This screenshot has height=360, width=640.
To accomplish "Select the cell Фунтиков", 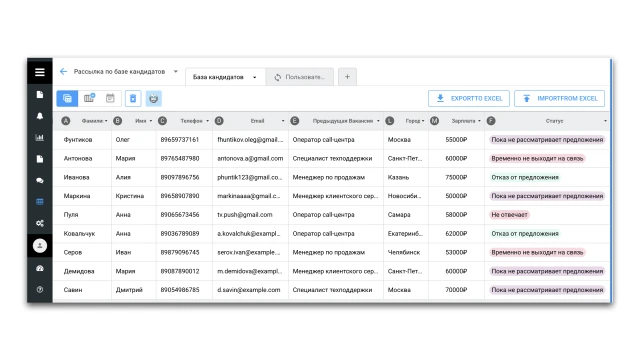I will (x=82, y=140).
